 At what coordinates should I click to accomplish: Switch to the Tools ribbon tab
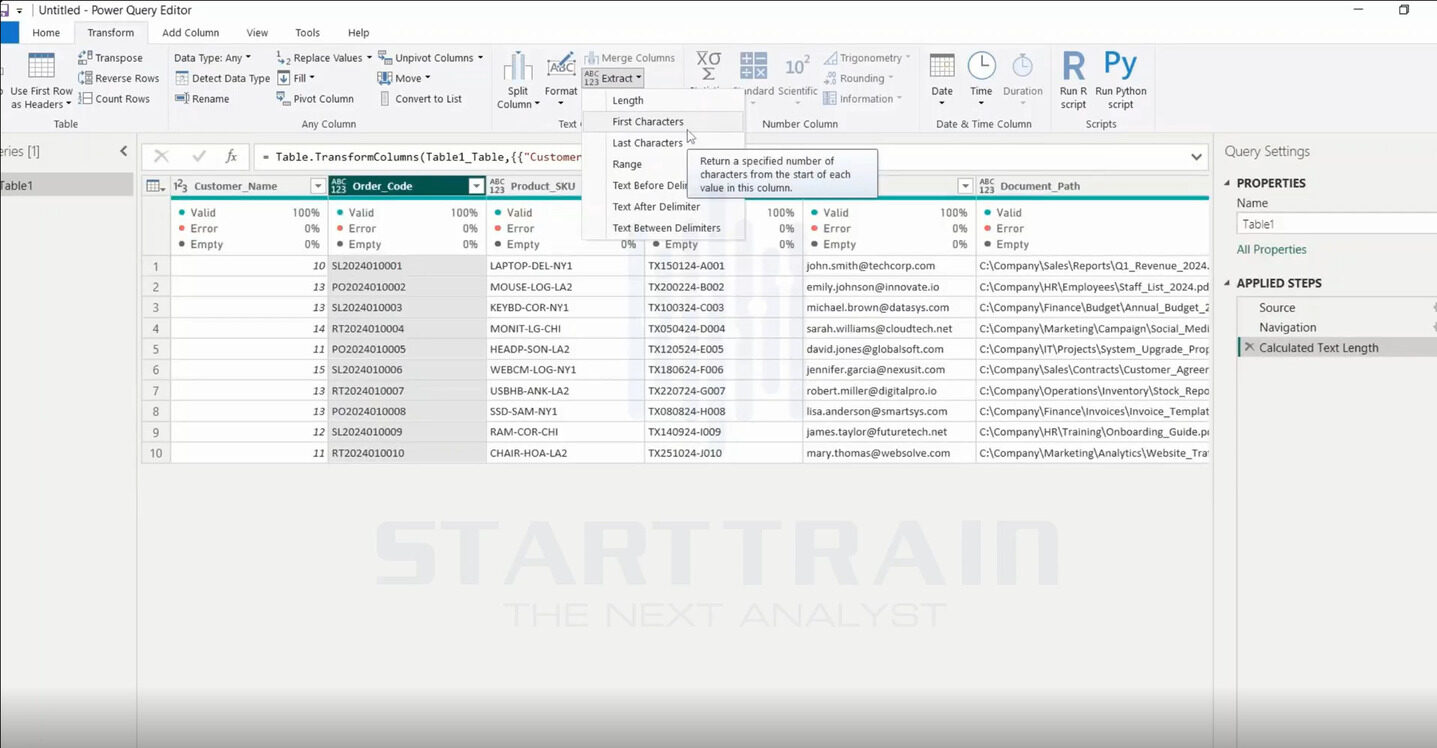click(x=308, y=33)
